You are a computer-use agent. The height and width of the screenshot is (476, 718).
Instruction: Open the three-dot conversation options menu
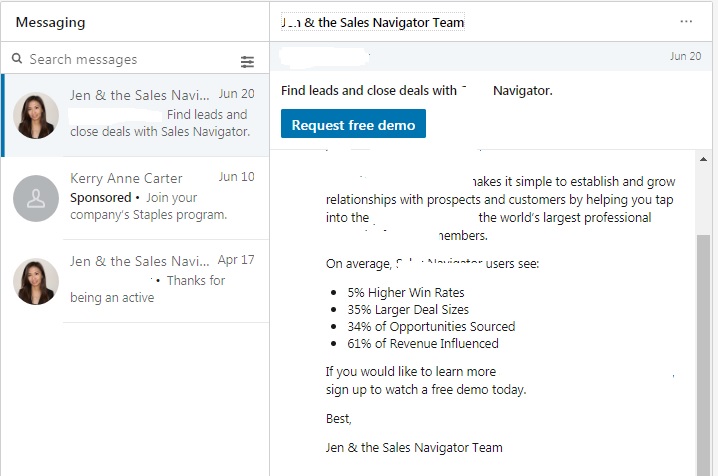[686, 22]
